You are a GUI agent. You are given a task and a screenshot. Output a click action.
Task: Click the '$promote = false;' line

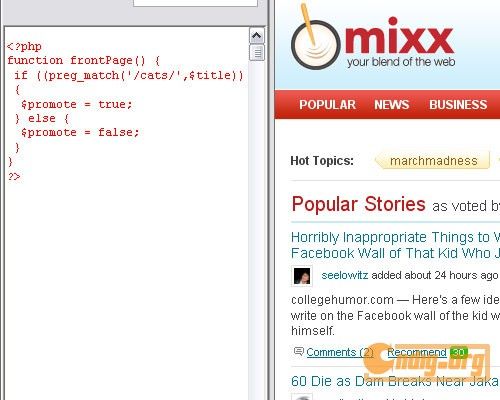coord(80,132)
